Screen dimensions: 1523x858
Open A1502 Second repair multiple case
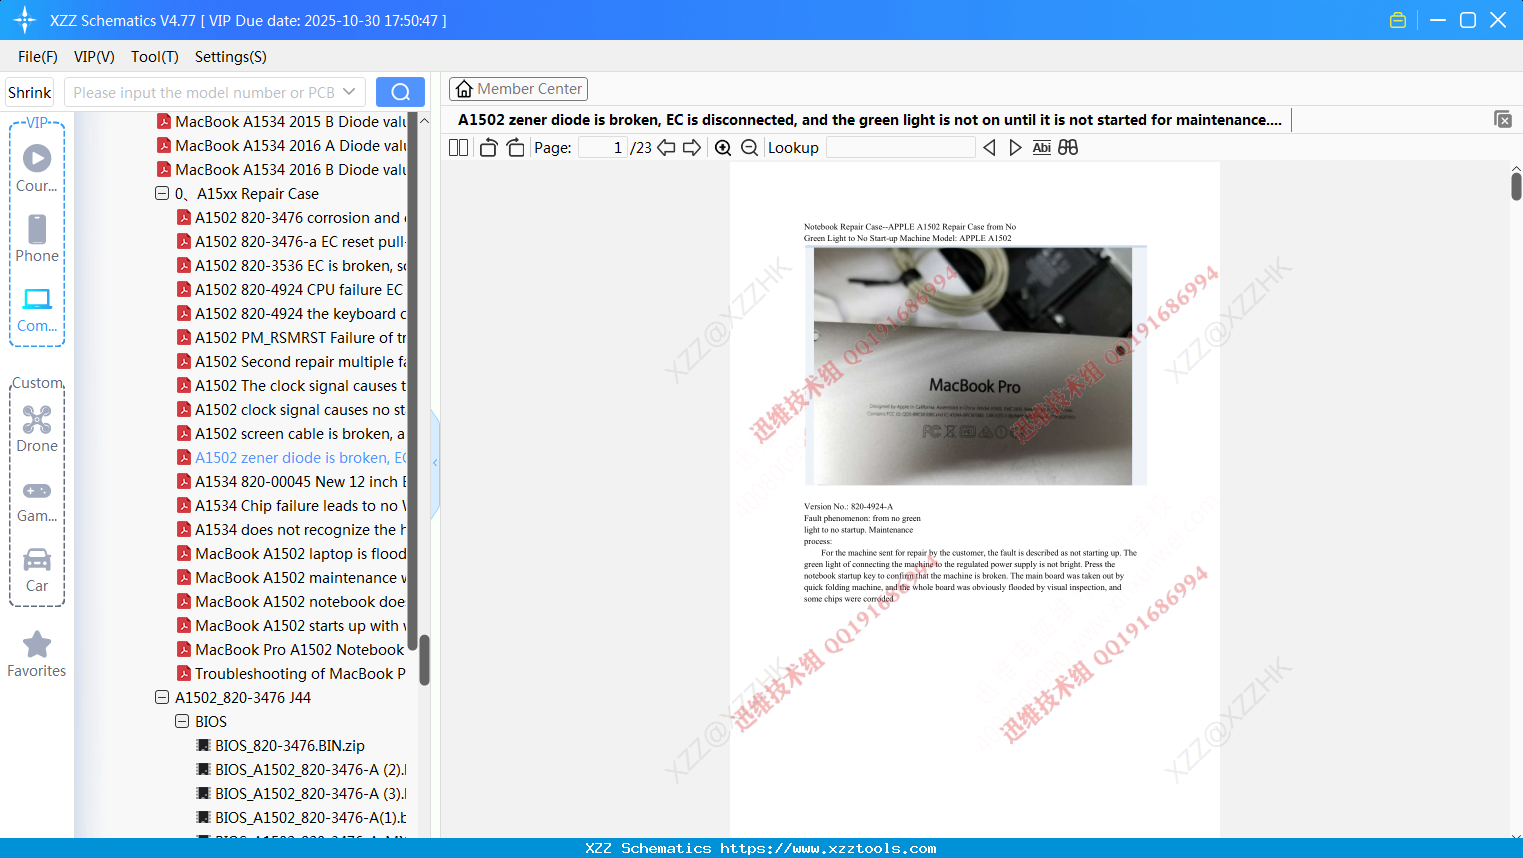tap(291, 362)
